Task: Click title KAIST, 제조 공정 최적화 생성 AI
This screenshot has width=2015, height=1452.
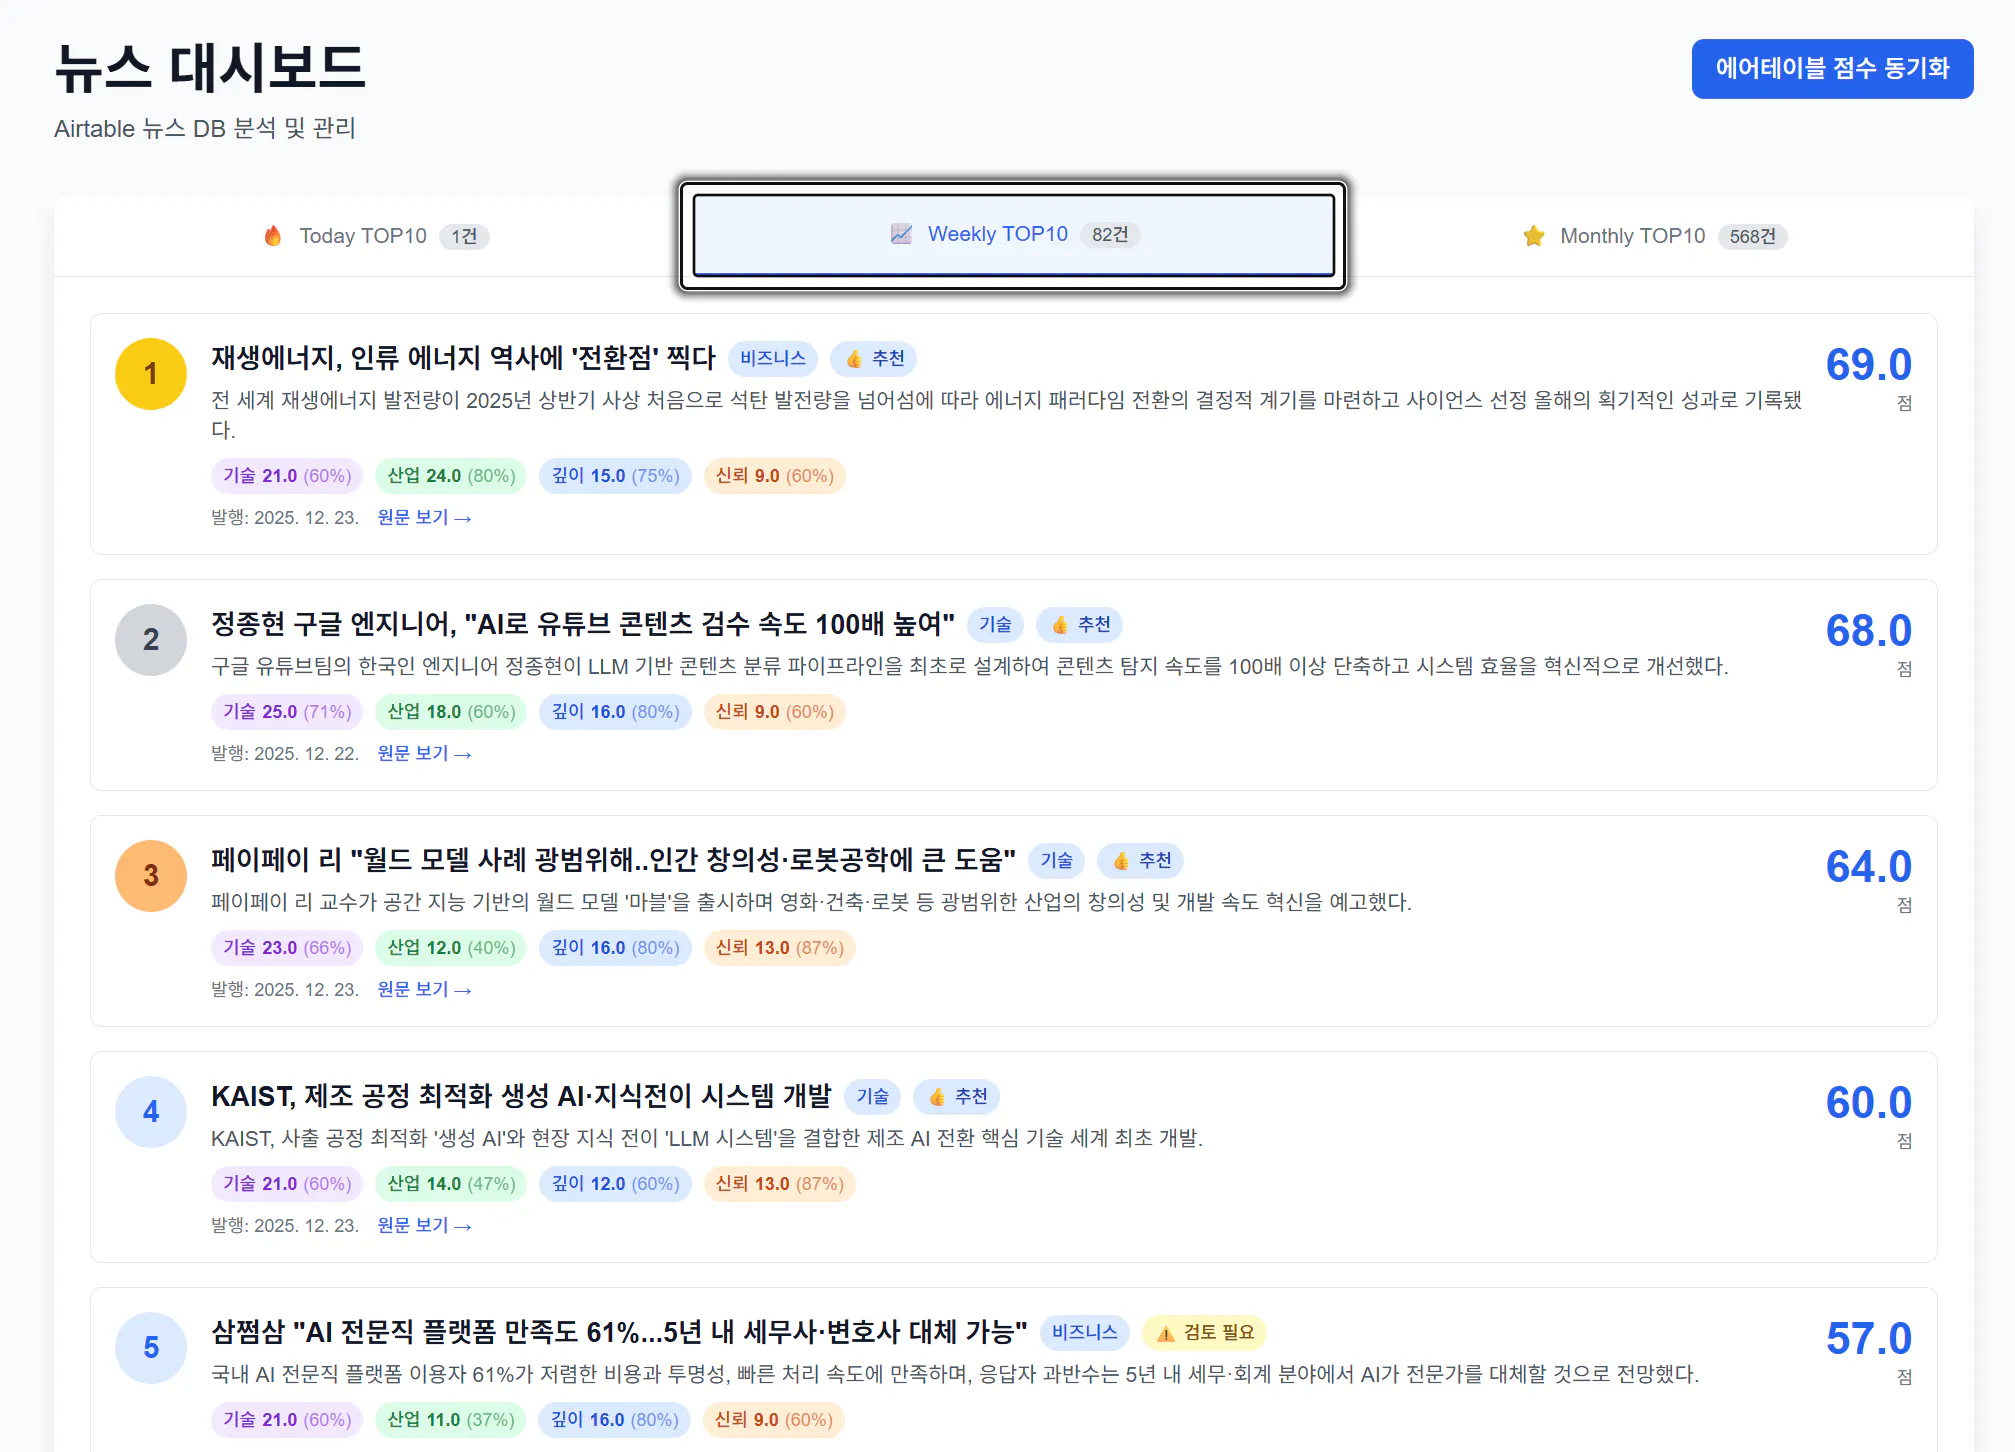Action: click(521, 1096)
